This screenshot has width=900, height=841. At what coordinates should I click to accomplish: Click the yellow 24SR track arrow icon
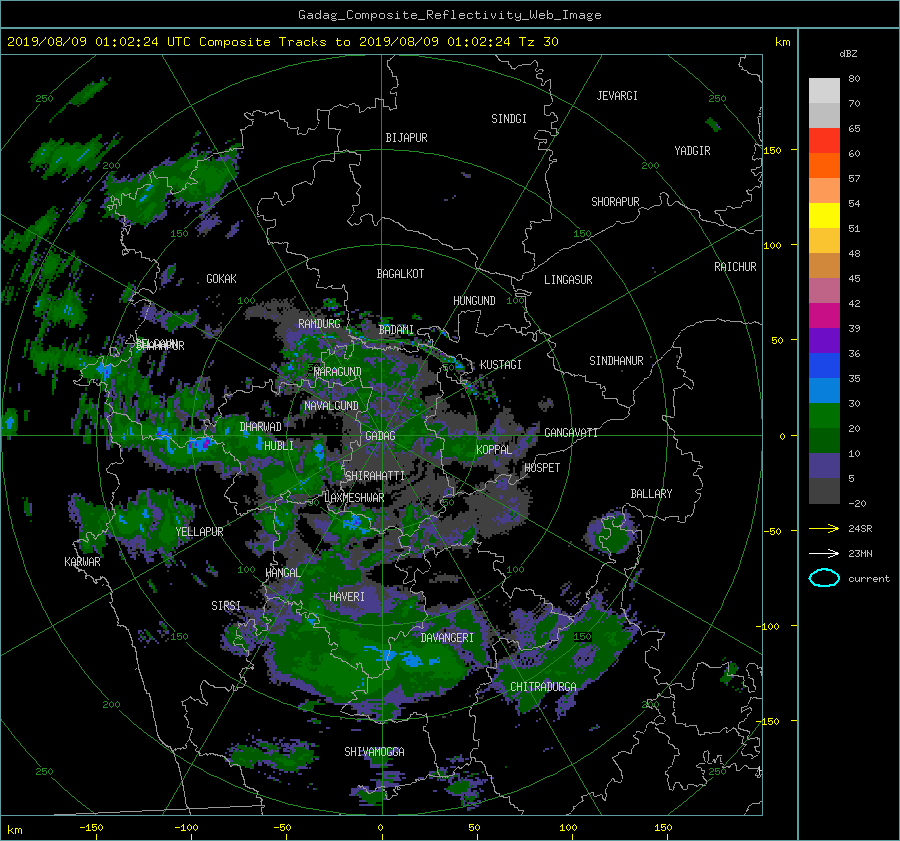(x=824, y=528)
